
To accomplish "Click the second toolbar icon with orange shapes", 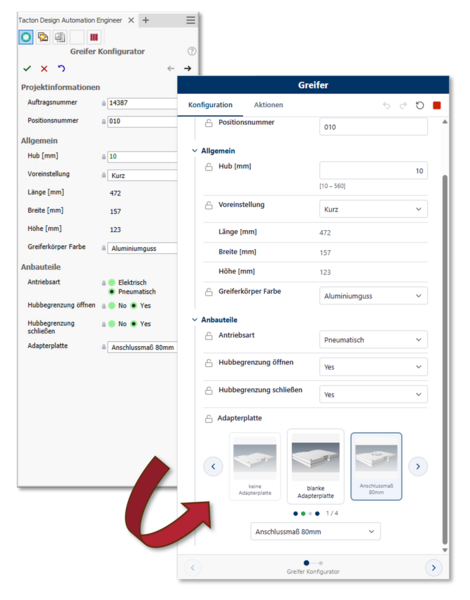I will (43, 37).
